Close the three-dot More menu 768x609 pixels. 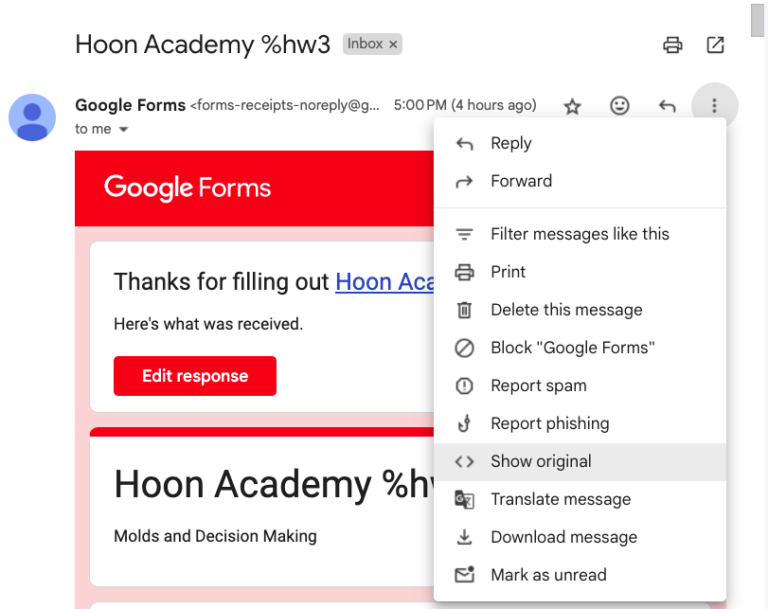tap(714, 105)
